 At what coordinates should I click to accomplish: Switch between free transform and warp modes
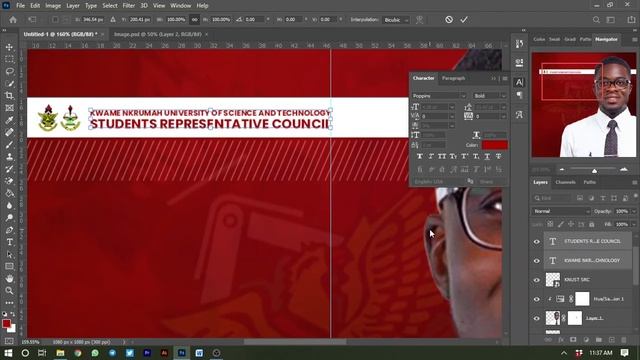[x=419, y=20]
